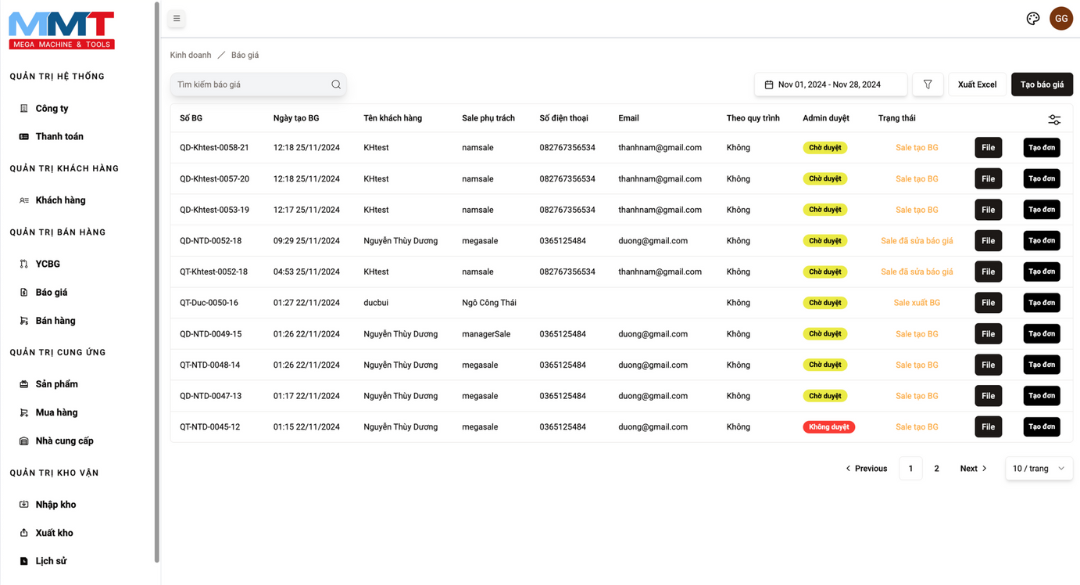Go to Khách hàng in sidebar
The width and height of the screenshot is (1080, 585).
60,200
